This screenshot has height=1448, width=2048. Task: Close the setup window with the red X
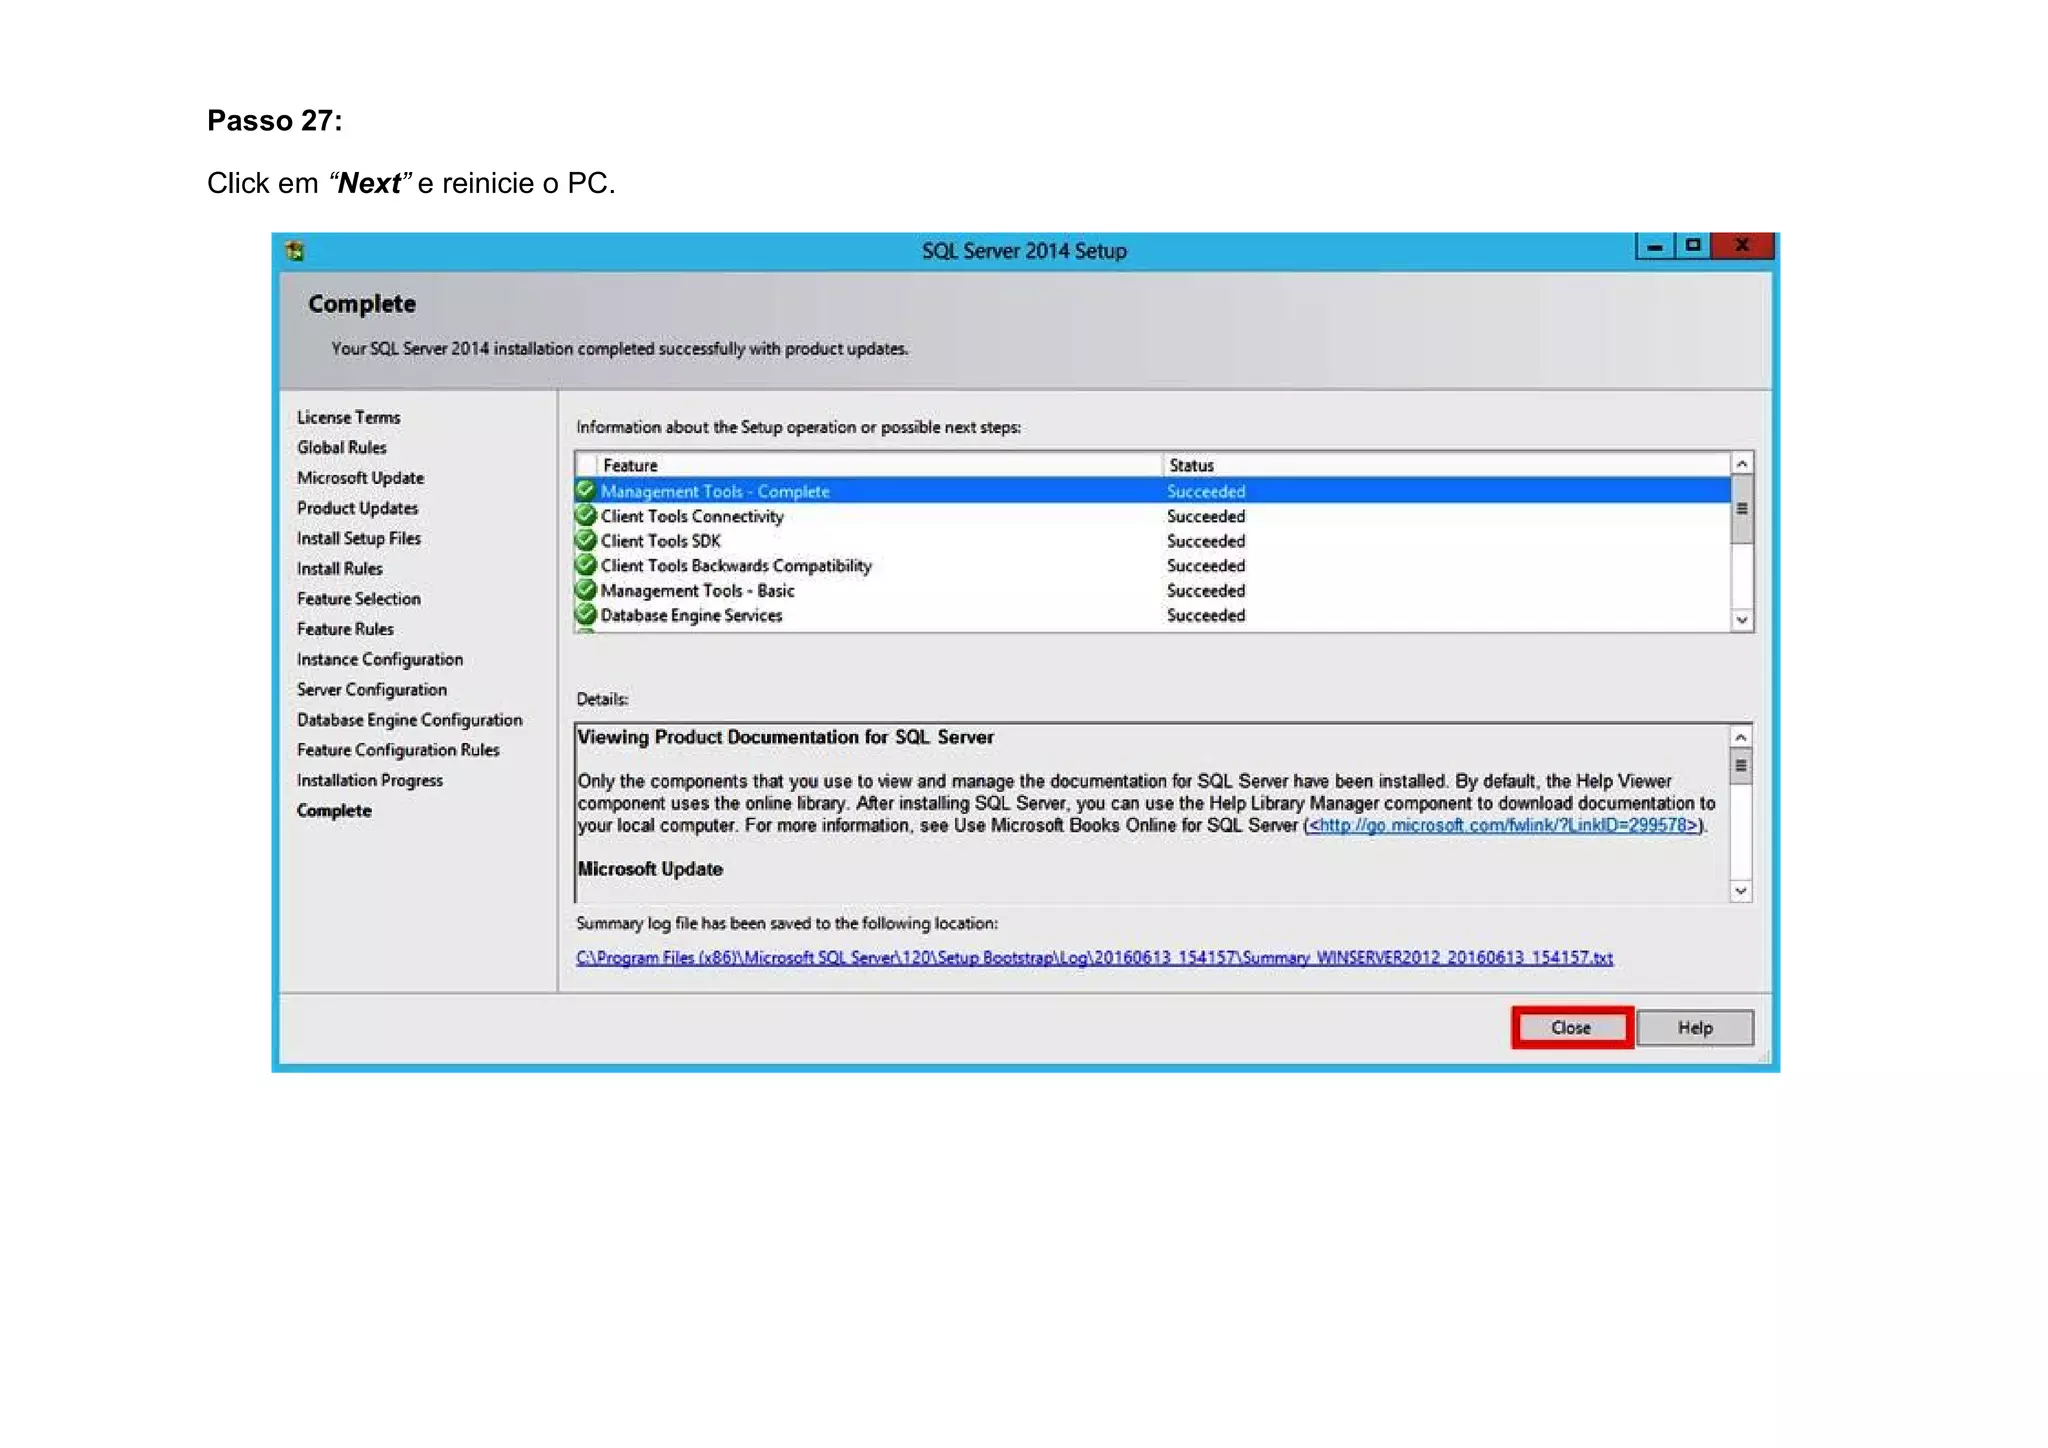pos(1742,246)
